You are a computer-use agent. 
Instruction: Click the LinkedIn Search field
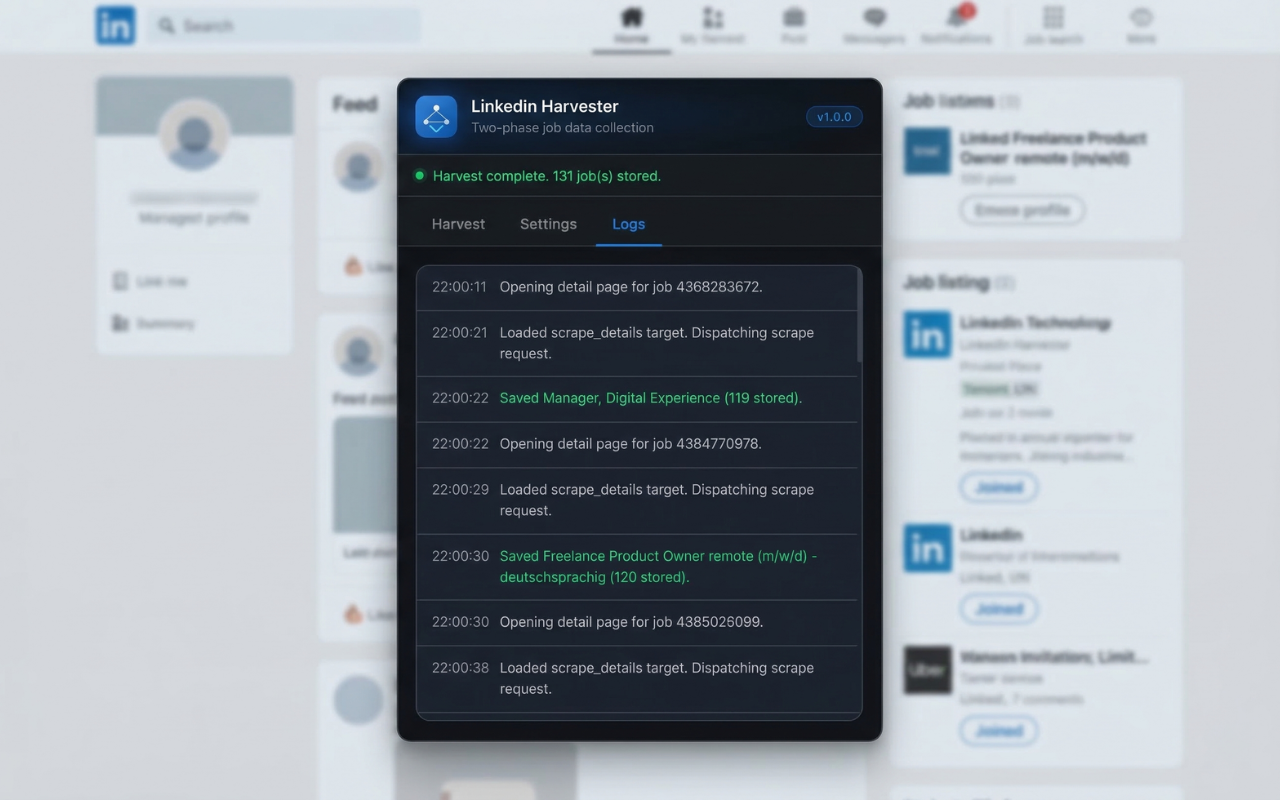[285, 26]
